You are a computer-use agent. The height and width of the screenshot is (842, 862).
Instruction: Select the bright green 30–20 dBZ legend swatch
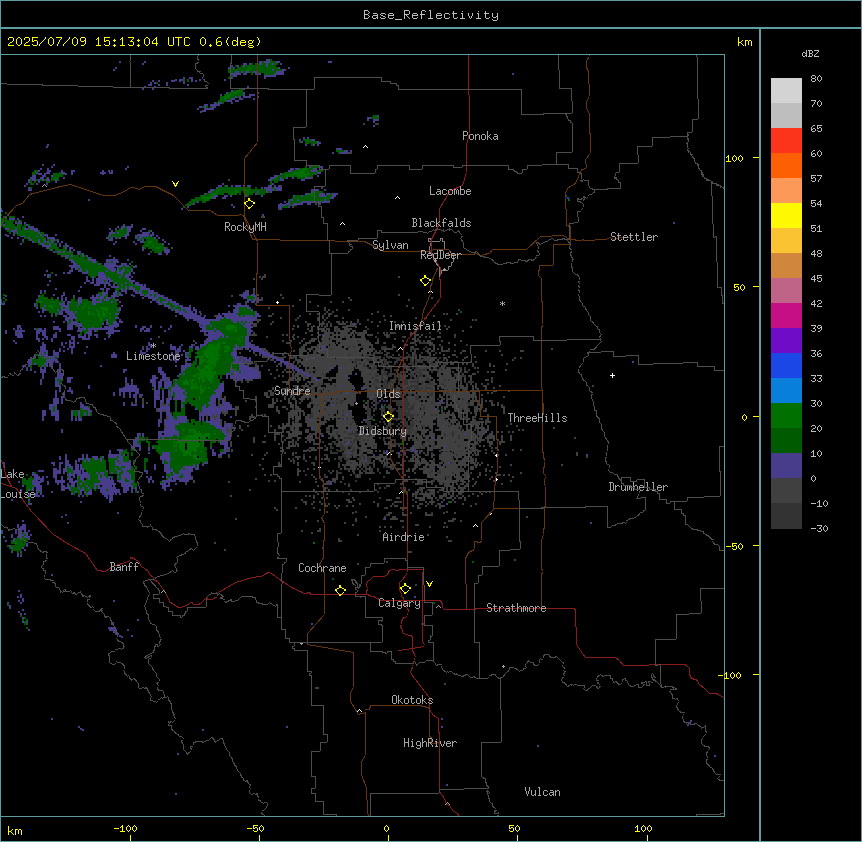click(786, 416)
